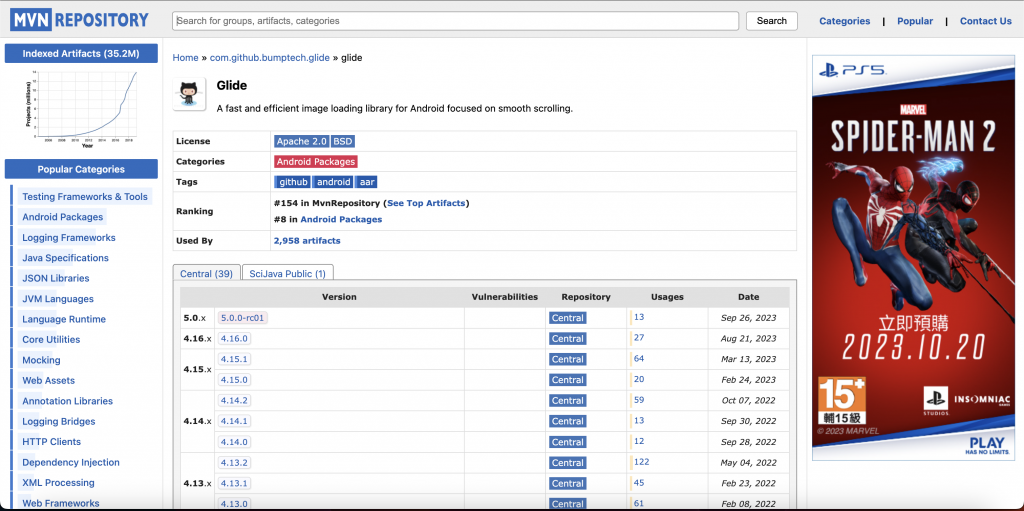The width and height of the screenshot is (1024, 511).
Task: Open version 4.15.1
Action: coord(234,359)
